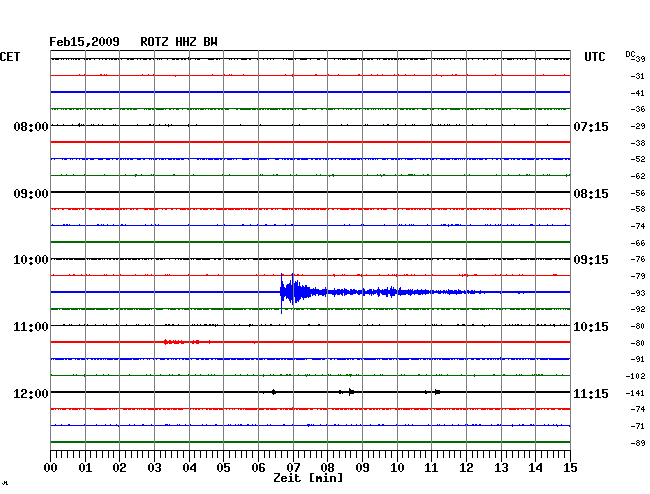Click the DC offset value -93

(638, 293)
